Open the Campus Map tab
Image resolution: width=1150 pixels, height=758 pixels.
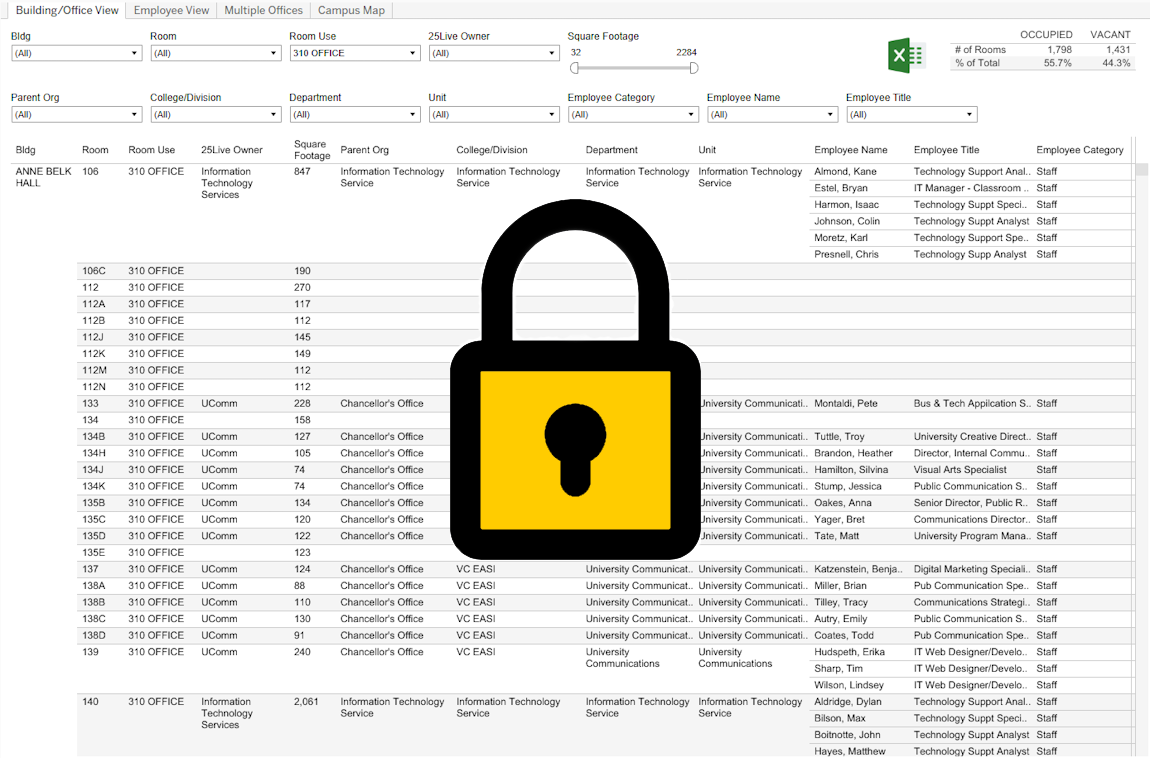coord(351,10)
